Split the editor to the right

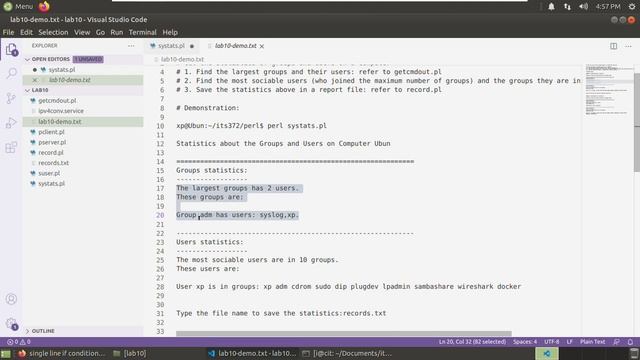613,46
